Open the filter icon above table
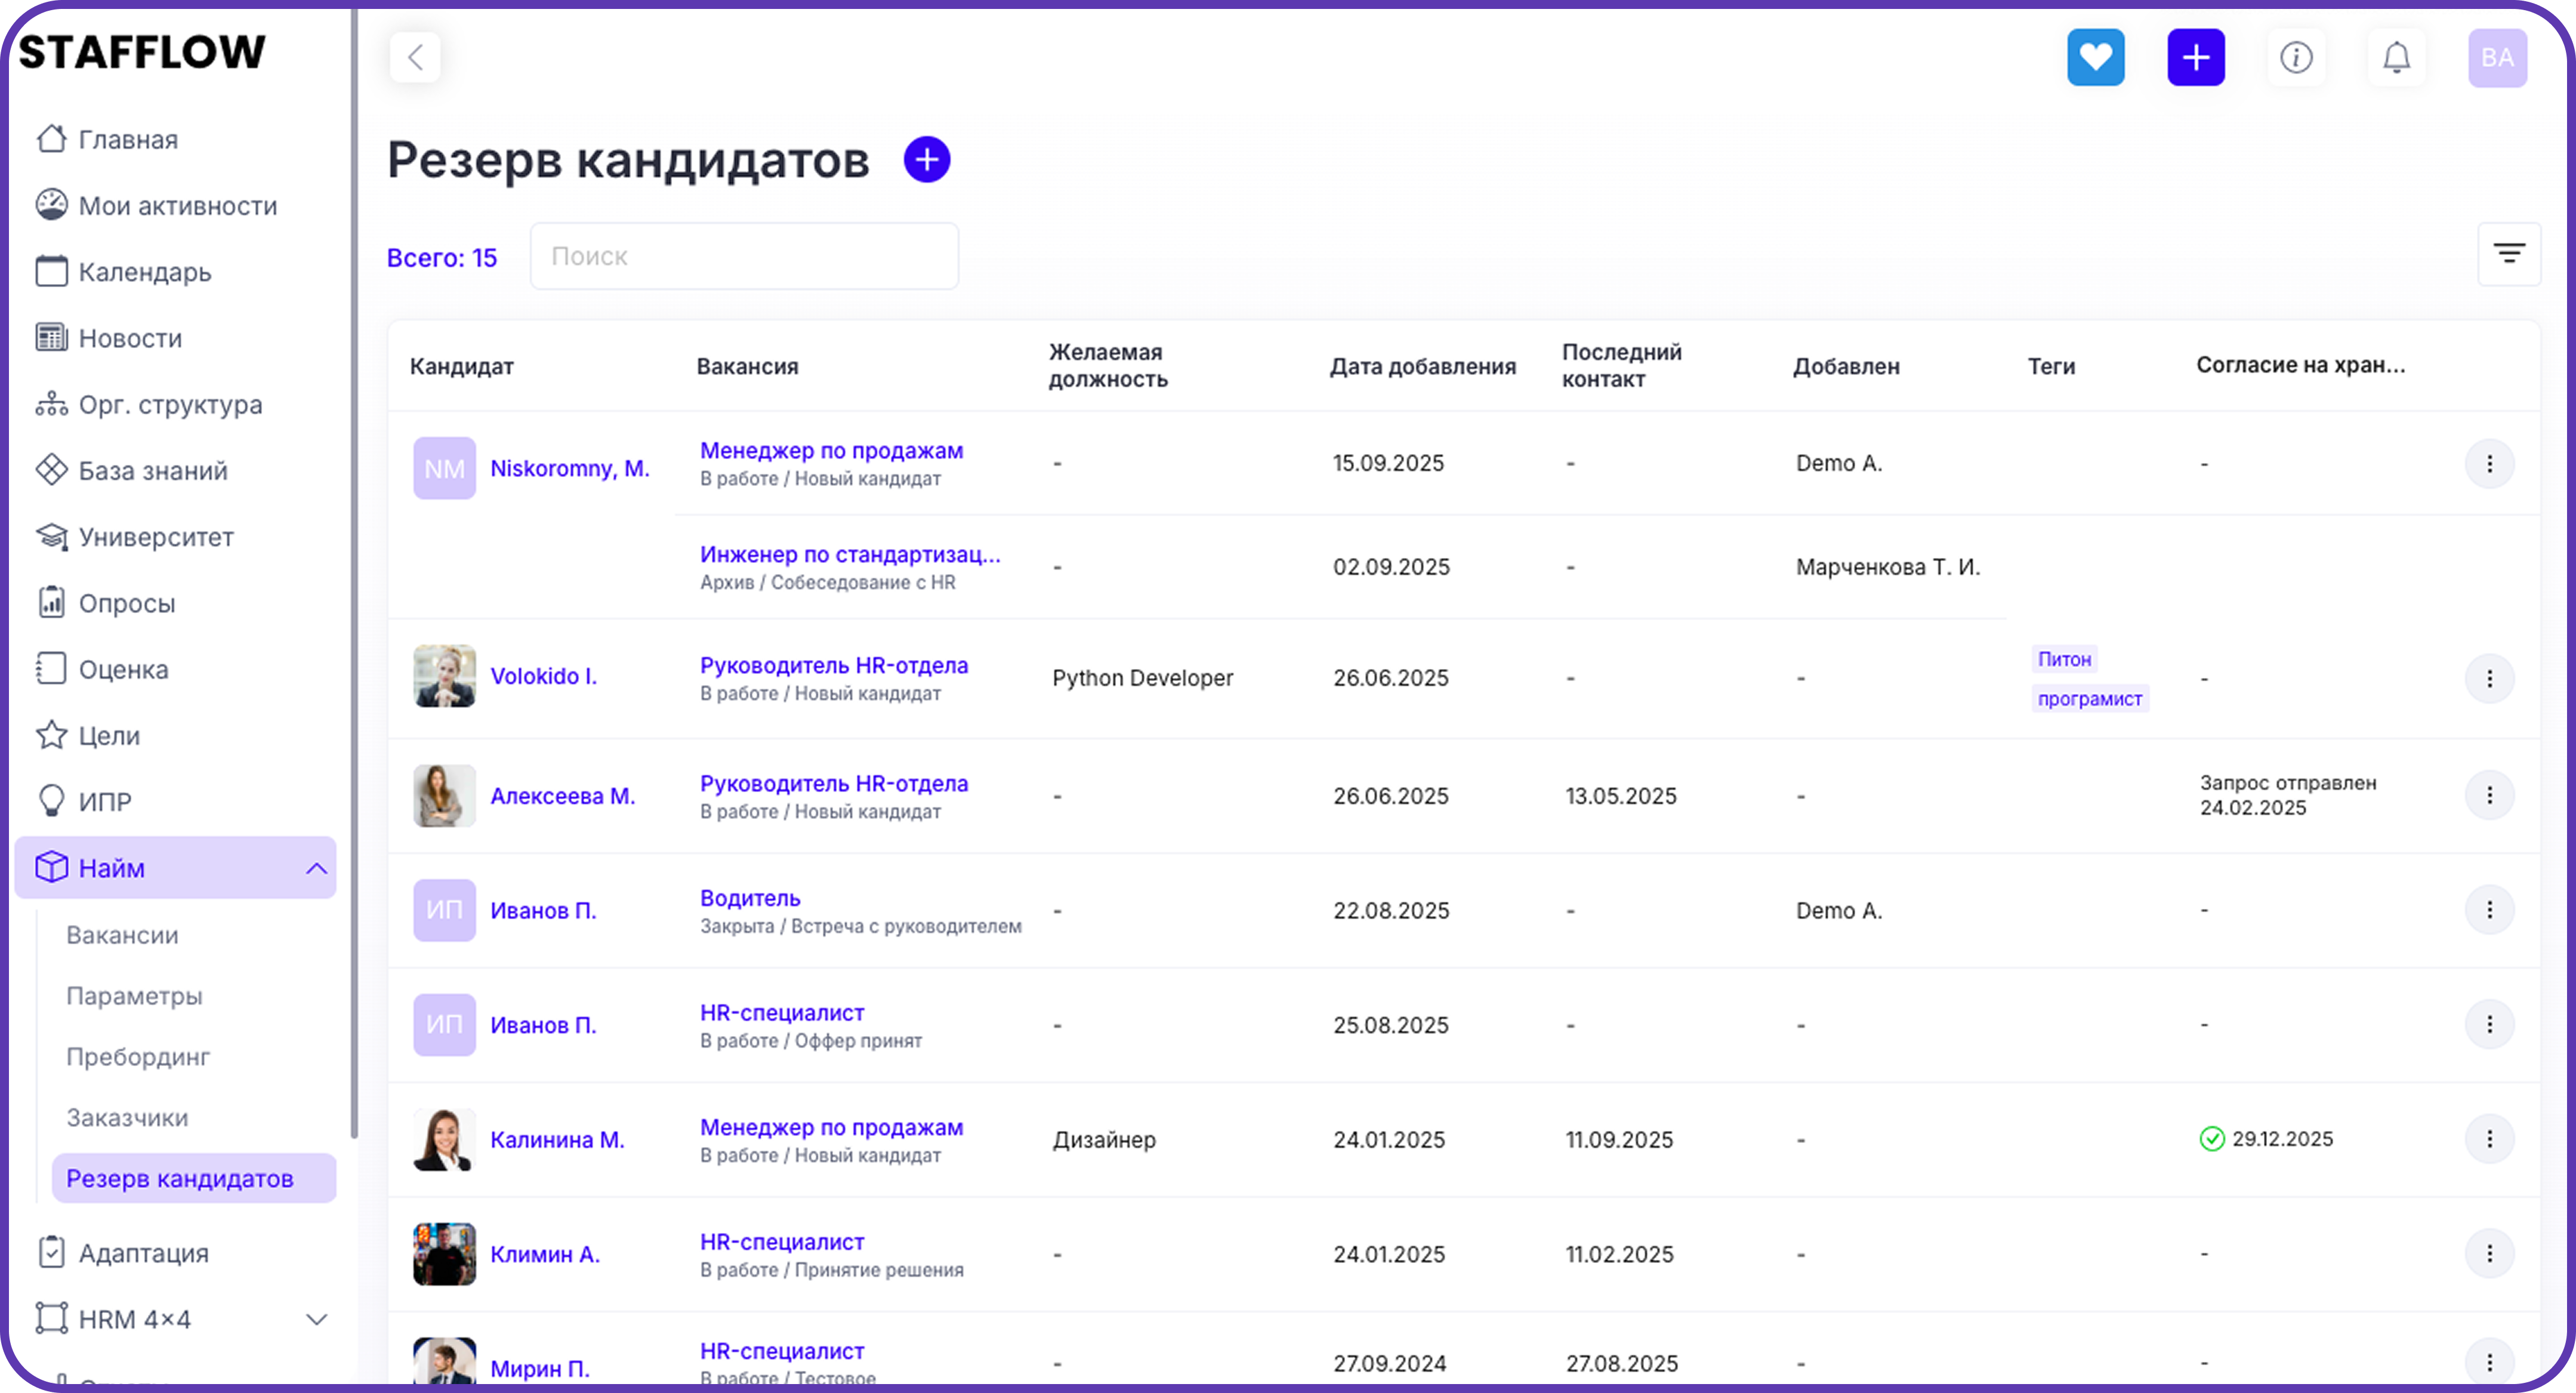The width and height of the screenshot is (2576, 1393). pos(2508,254)
